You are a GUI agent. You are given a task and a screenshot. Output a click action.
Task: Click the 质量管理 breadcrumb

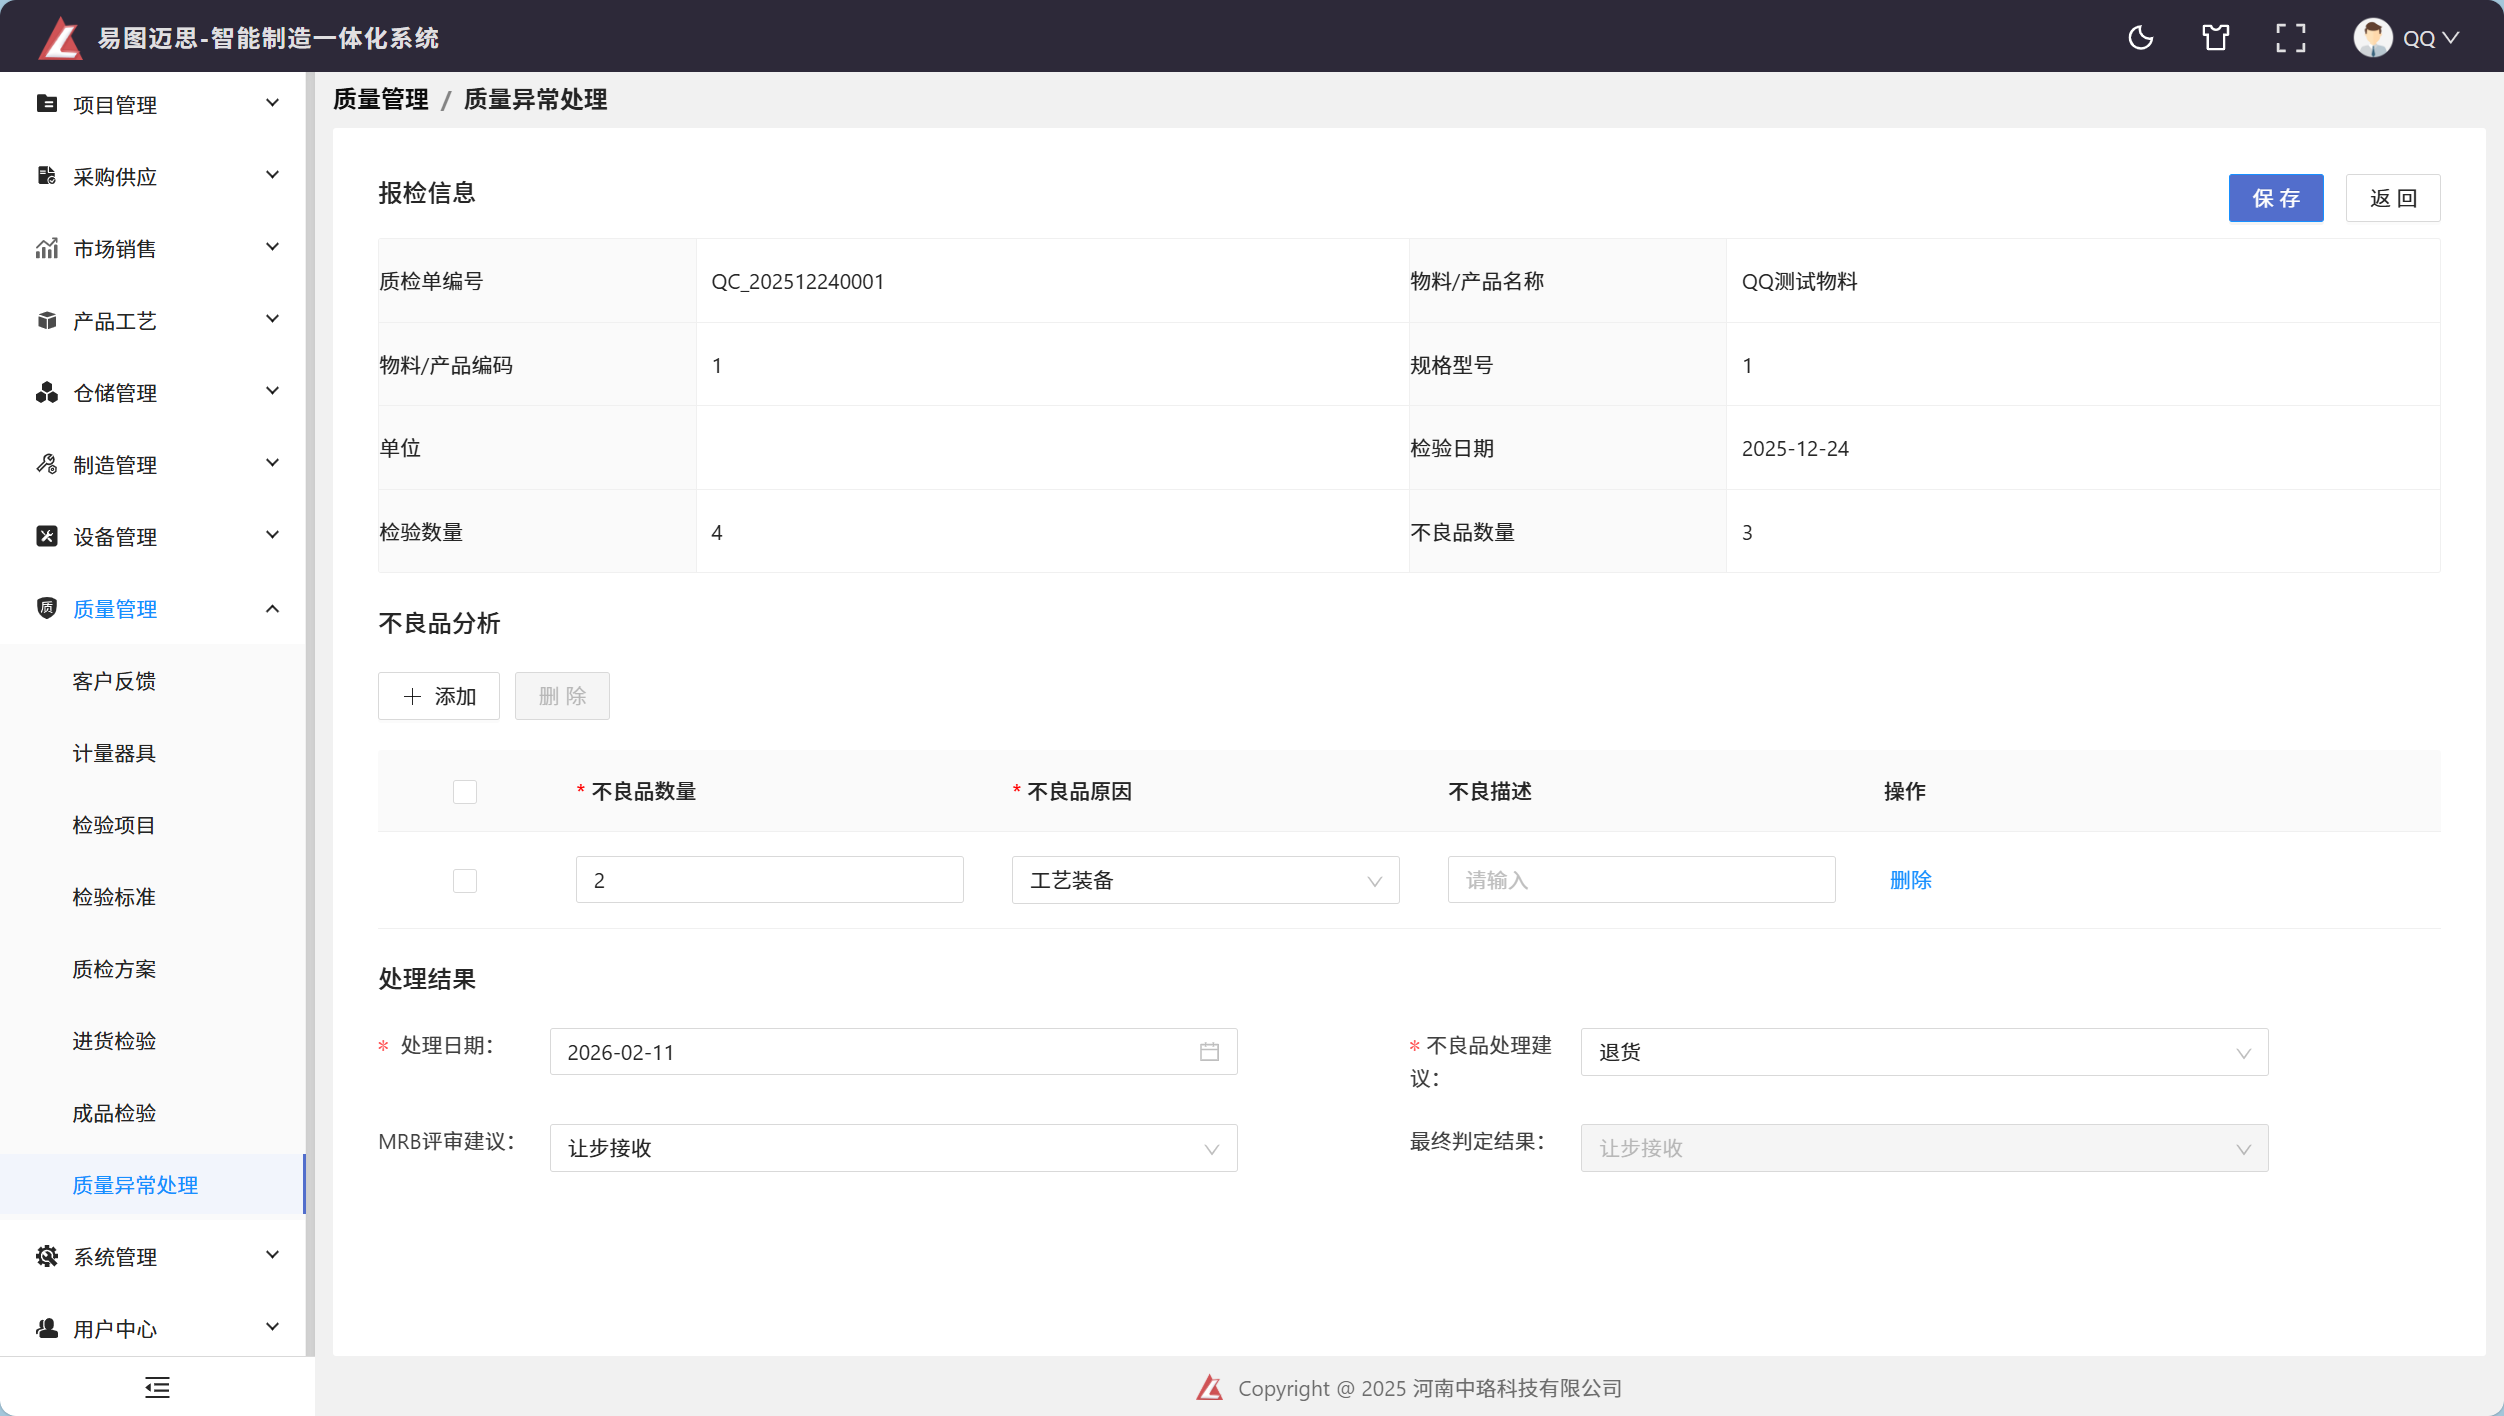point(380,99)
